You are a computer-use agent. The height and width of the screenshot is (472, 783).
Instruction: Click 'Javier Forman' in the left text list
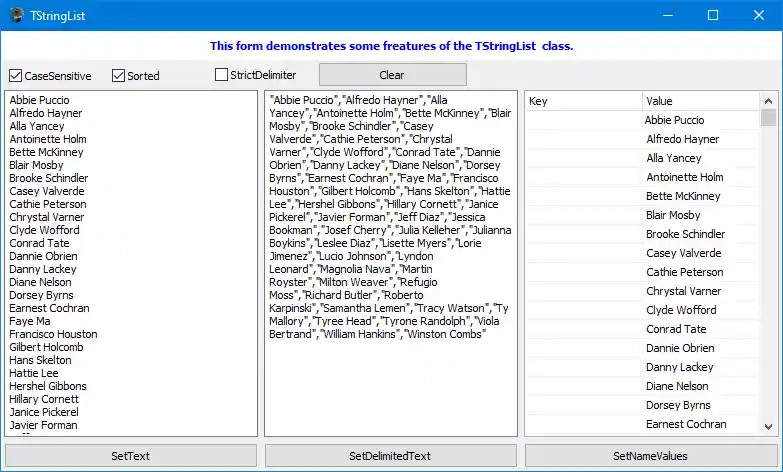(43, 425)
